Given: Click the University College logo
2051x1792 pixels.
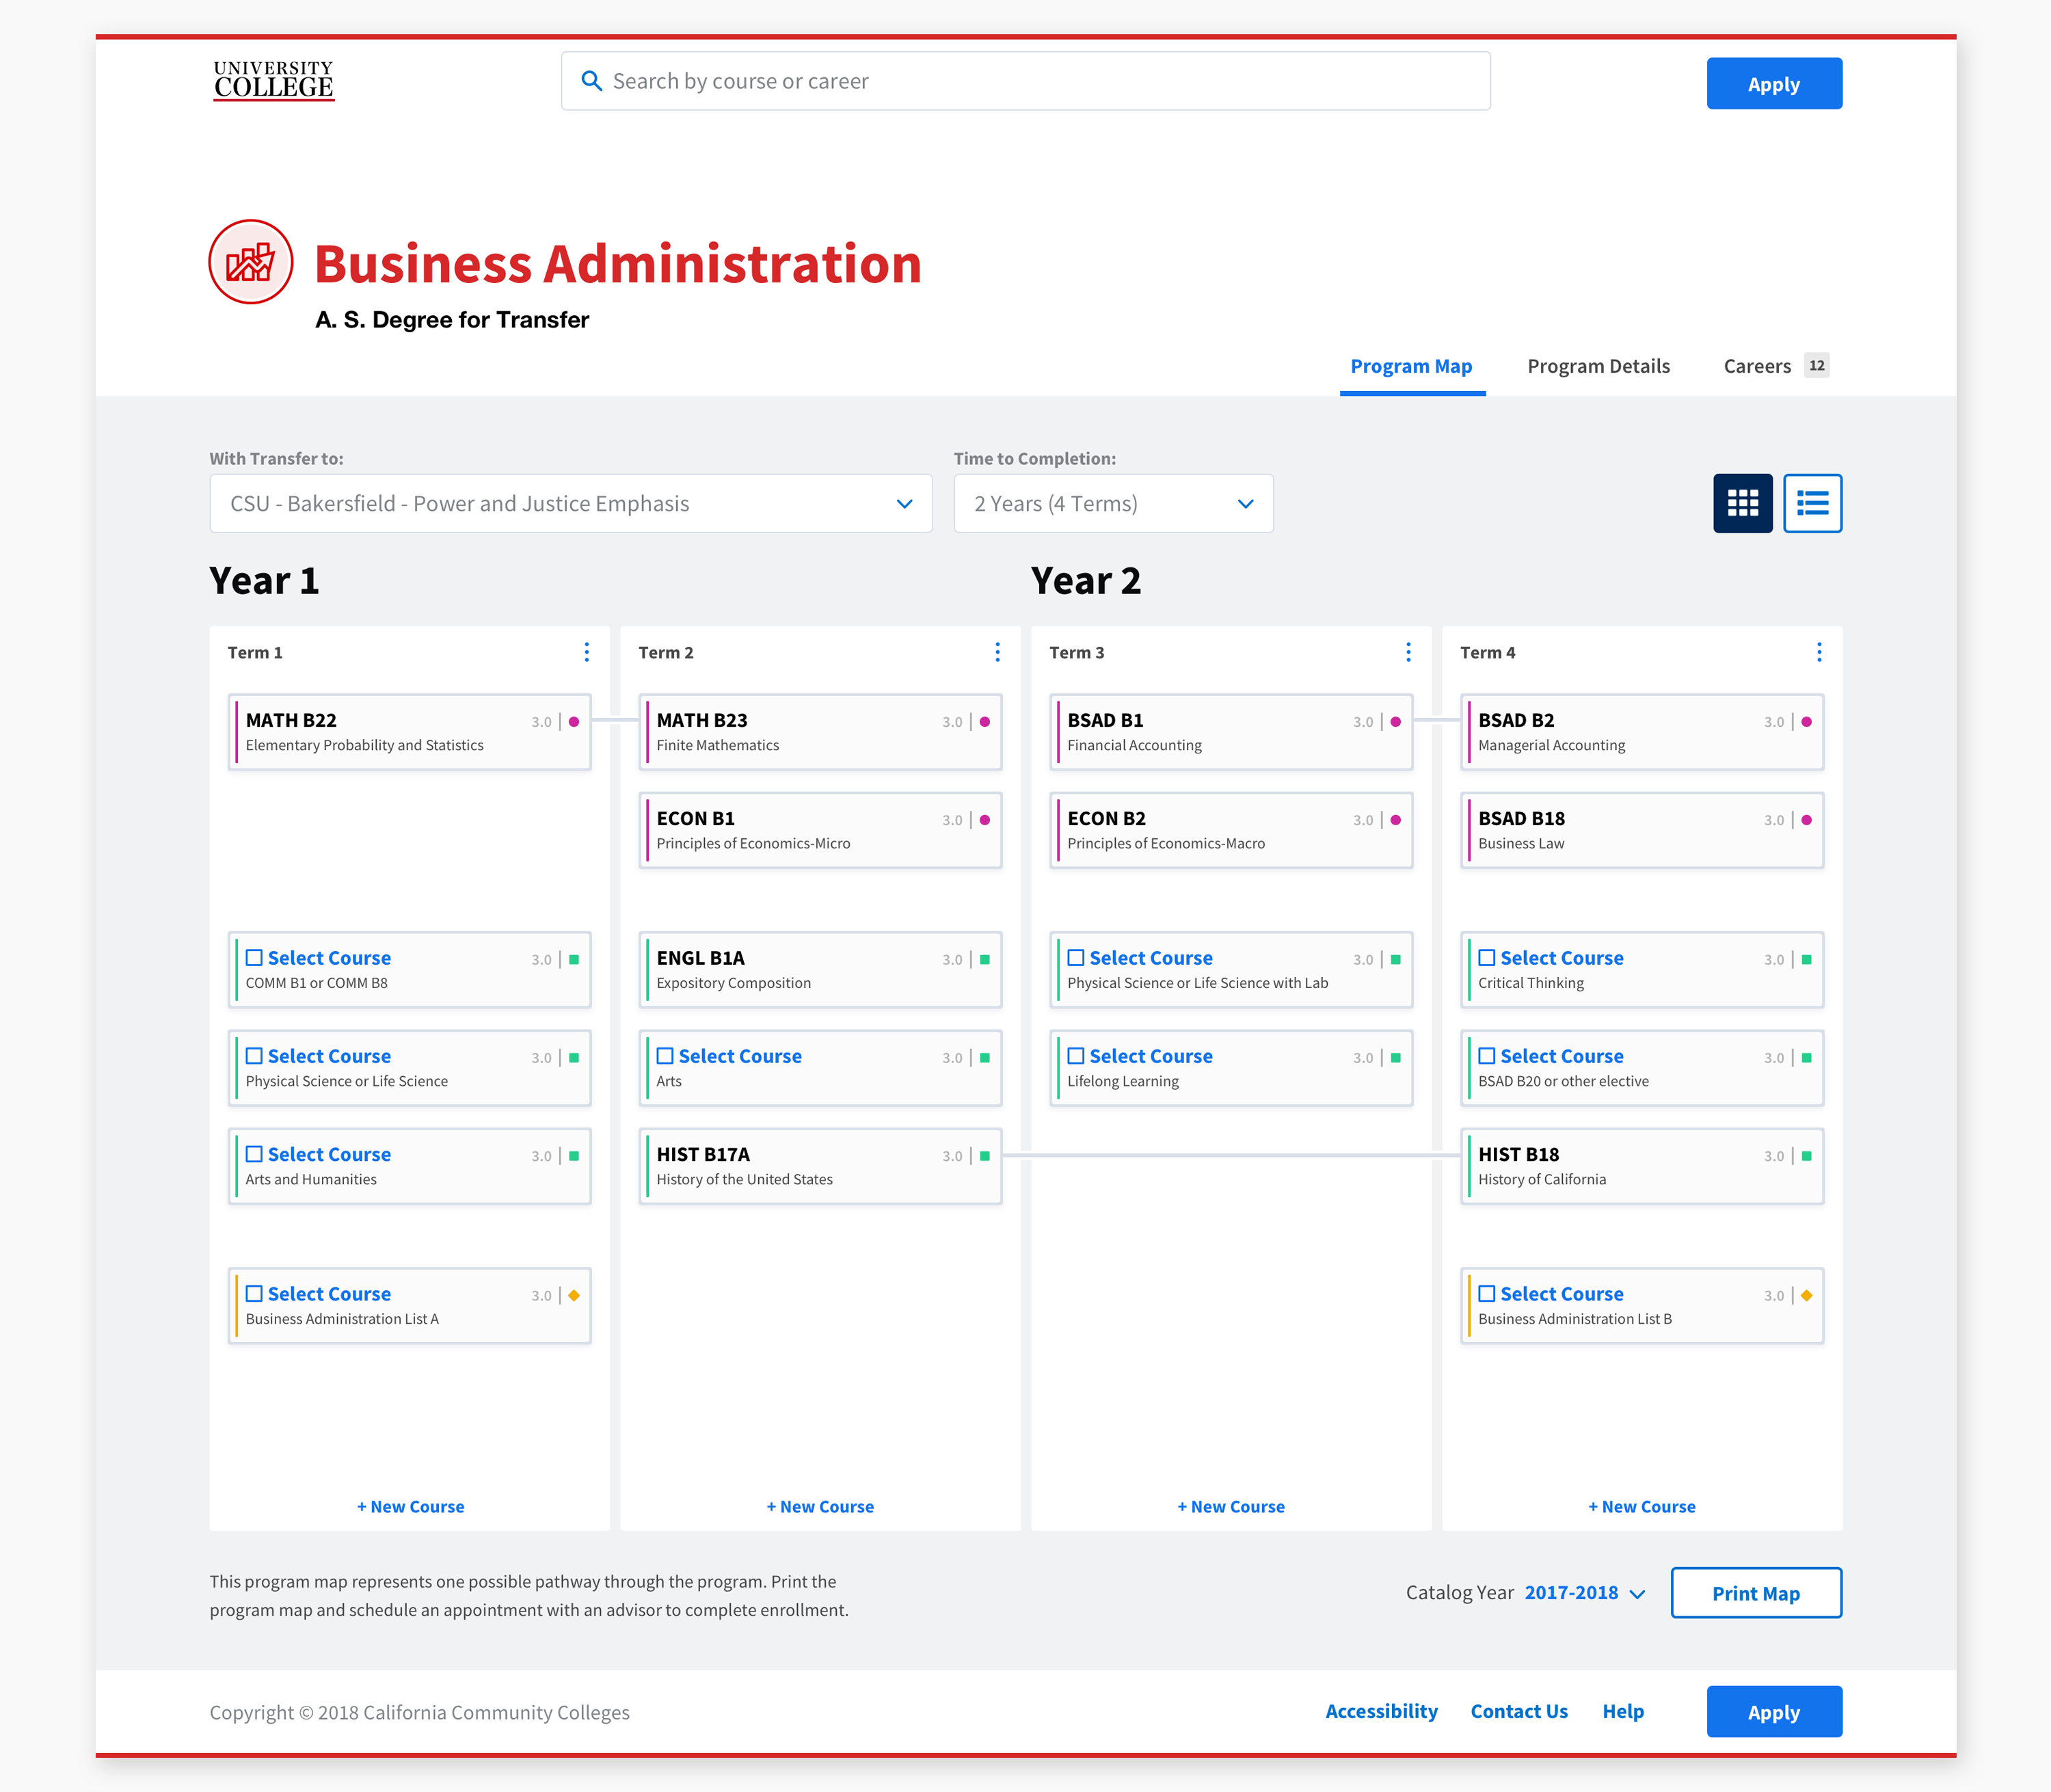Looking at the screenshot, I should [273, 81].
